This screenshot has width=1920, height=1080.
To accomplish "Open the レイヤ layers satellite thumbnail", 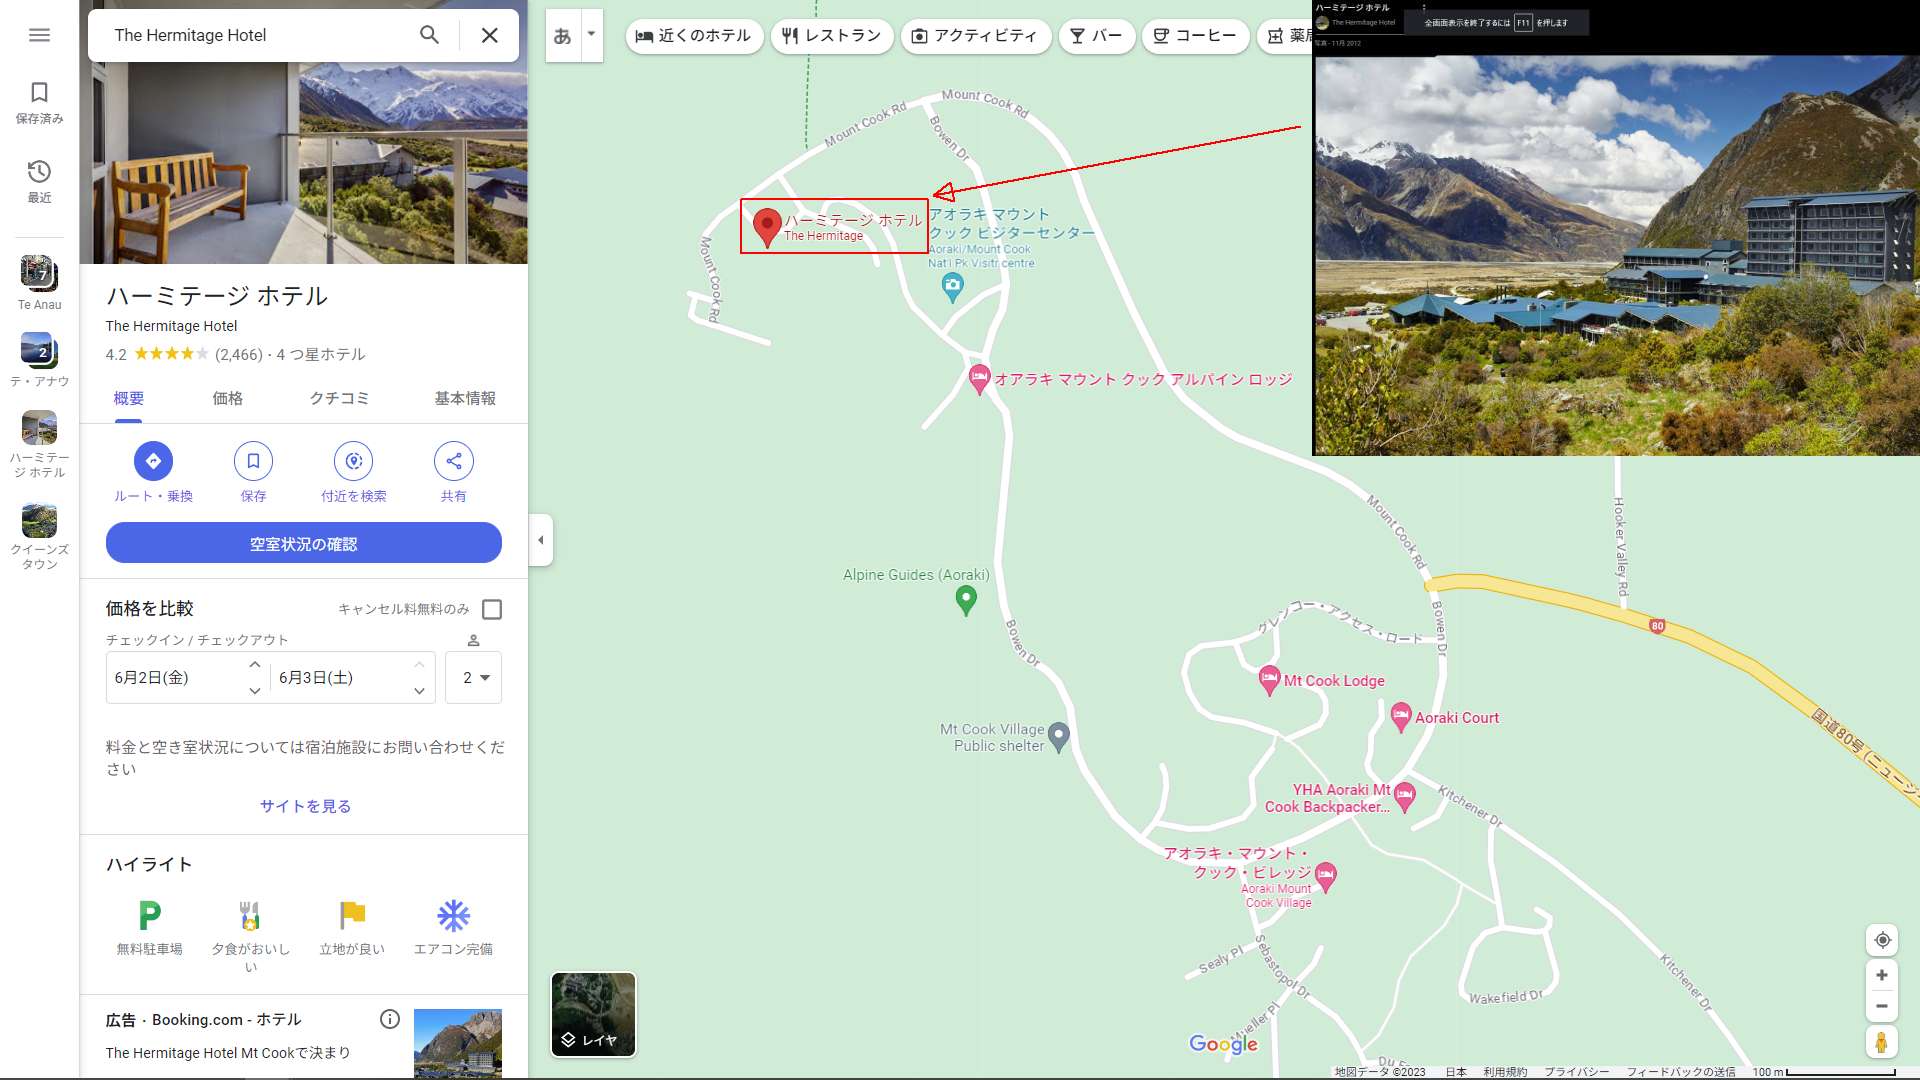I will (x=593, y=1014).
